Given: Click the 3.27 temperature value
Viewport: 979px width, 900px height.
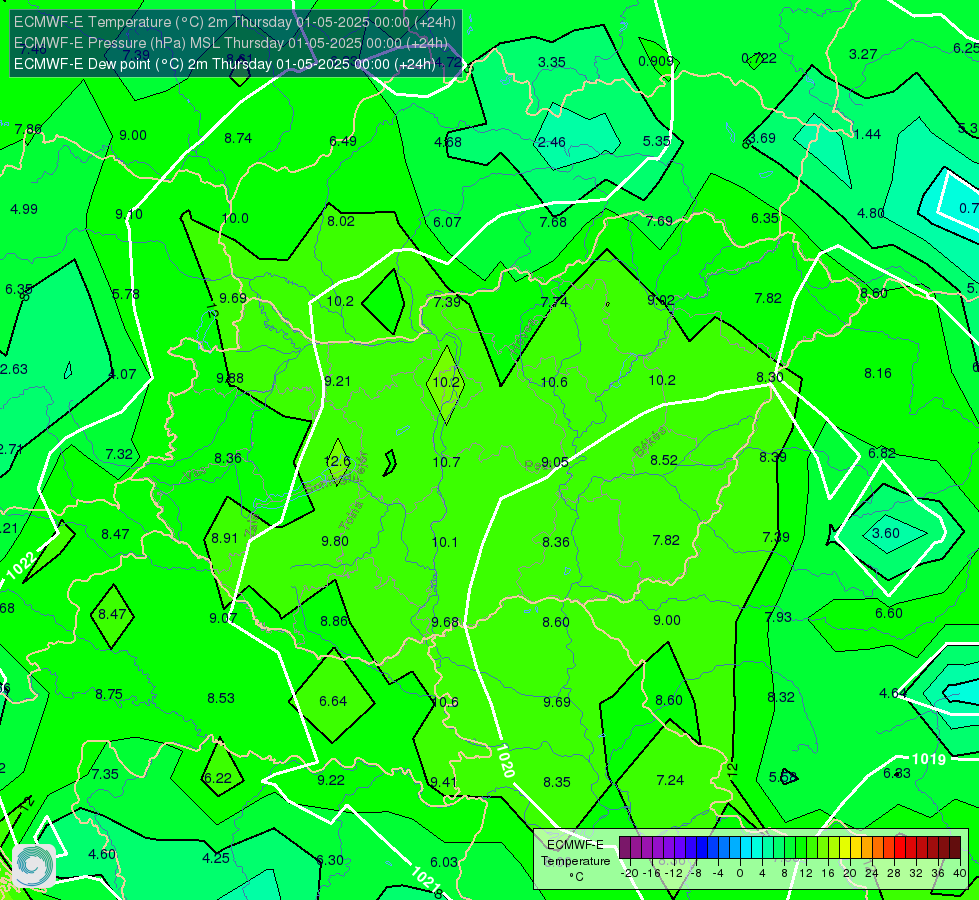Looking at the screenshot, I should [863, 54].
